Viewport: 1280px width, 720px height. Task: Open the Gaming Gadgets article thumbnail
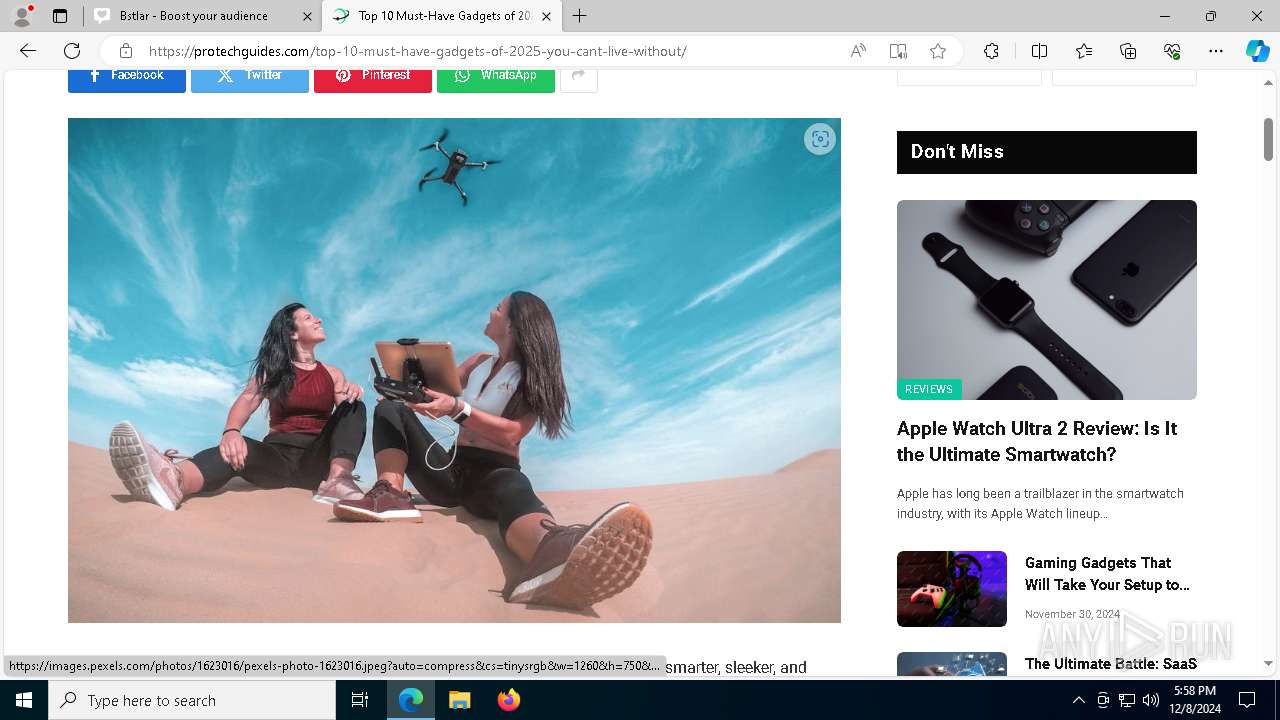click(952, 589)
